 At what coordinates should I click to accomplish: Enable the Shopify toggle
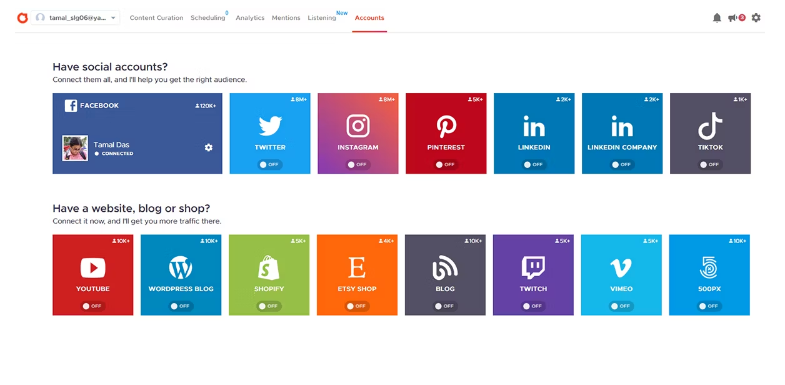tap(269, 306)
